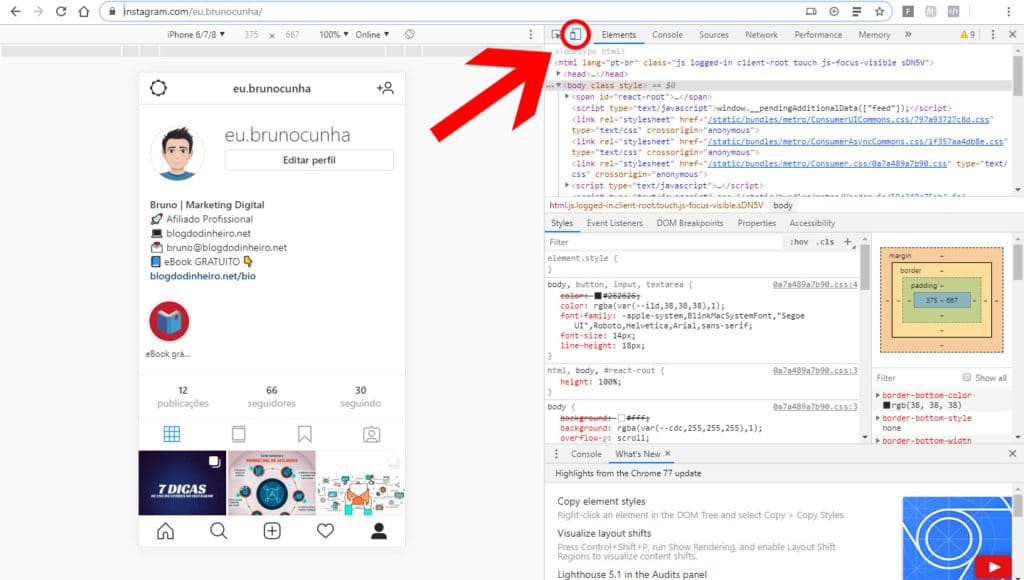Click the #262626 color swatch
Image resolution: width=1024 pixels, height=580 pixels.
point(598,296)
